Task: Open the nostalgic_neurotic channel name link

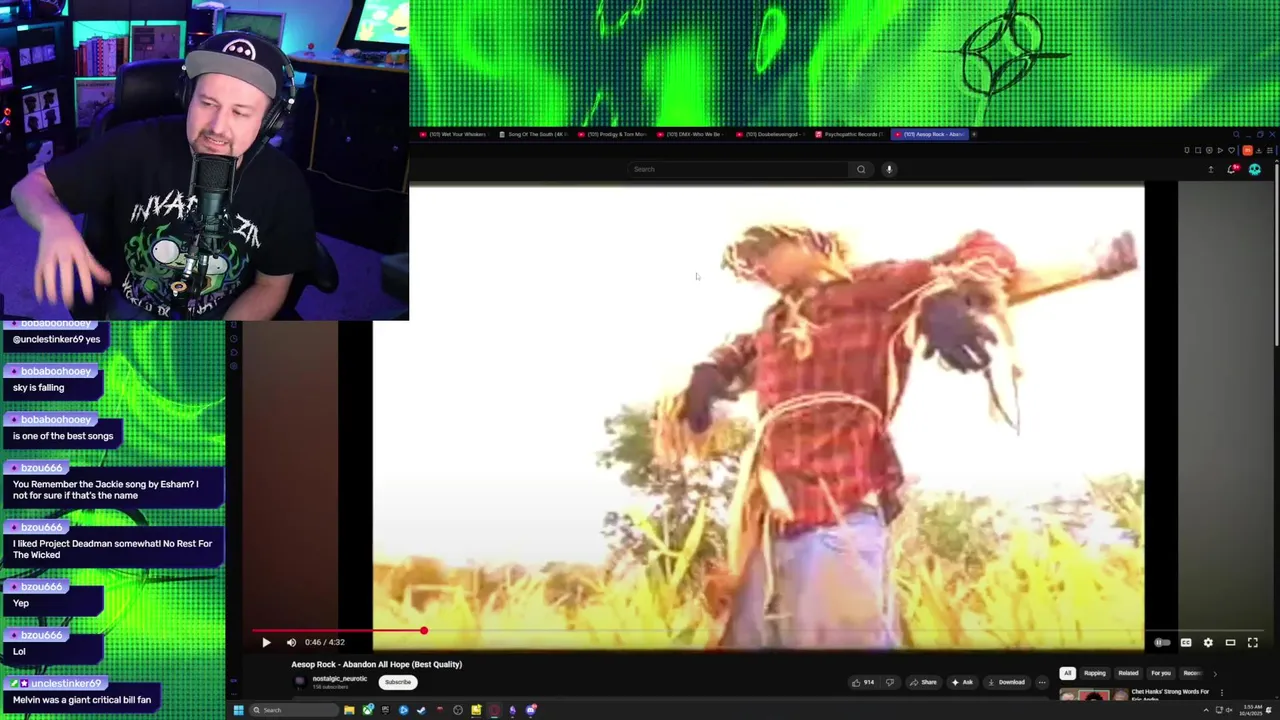Action: [339, 679]
